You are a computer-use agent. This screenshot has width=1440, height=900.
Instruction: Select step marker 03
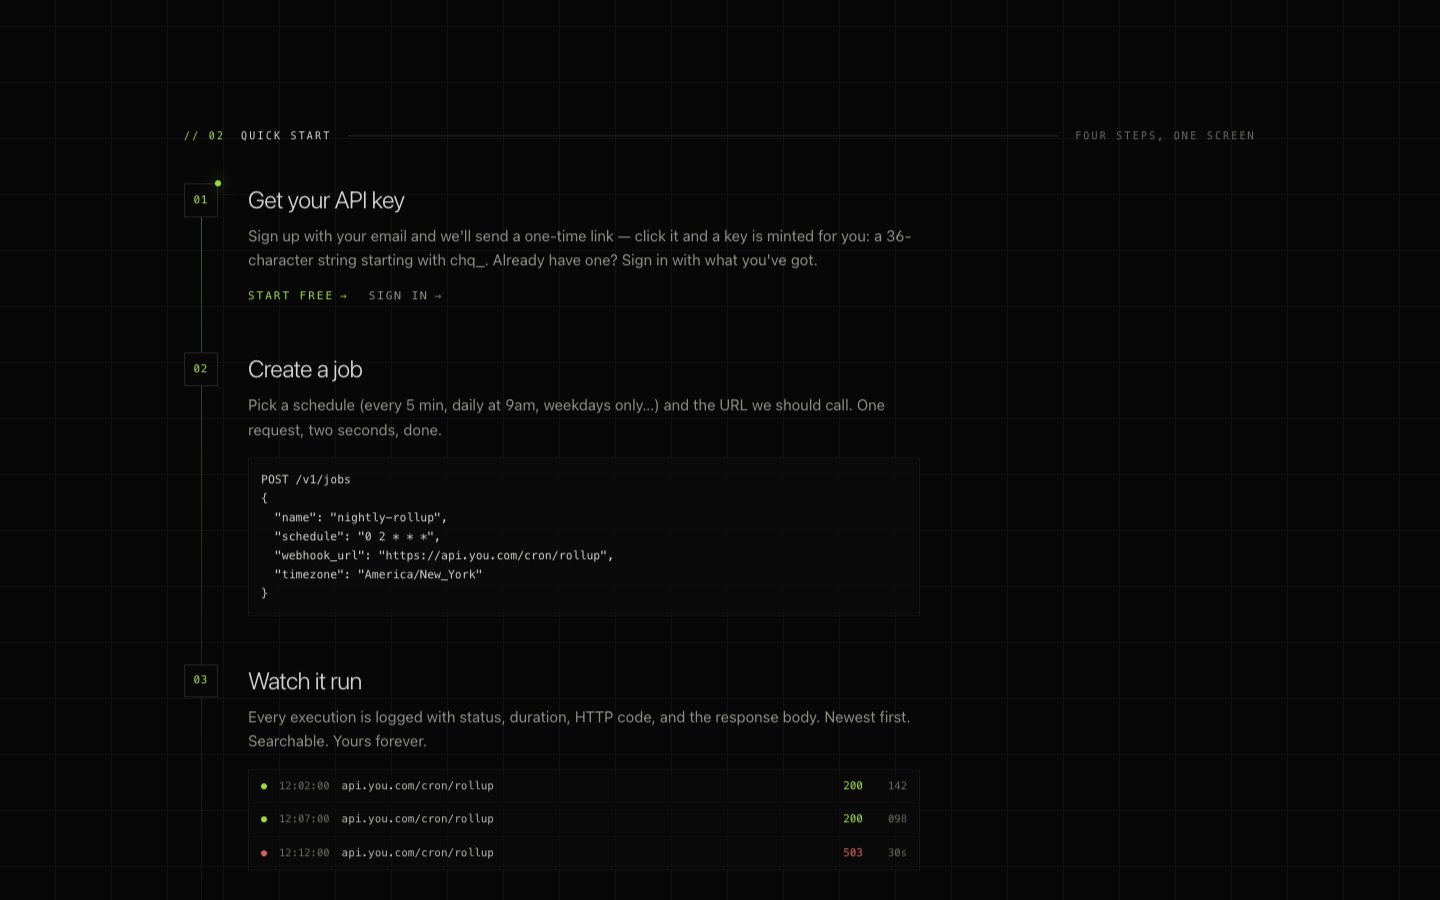click(201, 680)
